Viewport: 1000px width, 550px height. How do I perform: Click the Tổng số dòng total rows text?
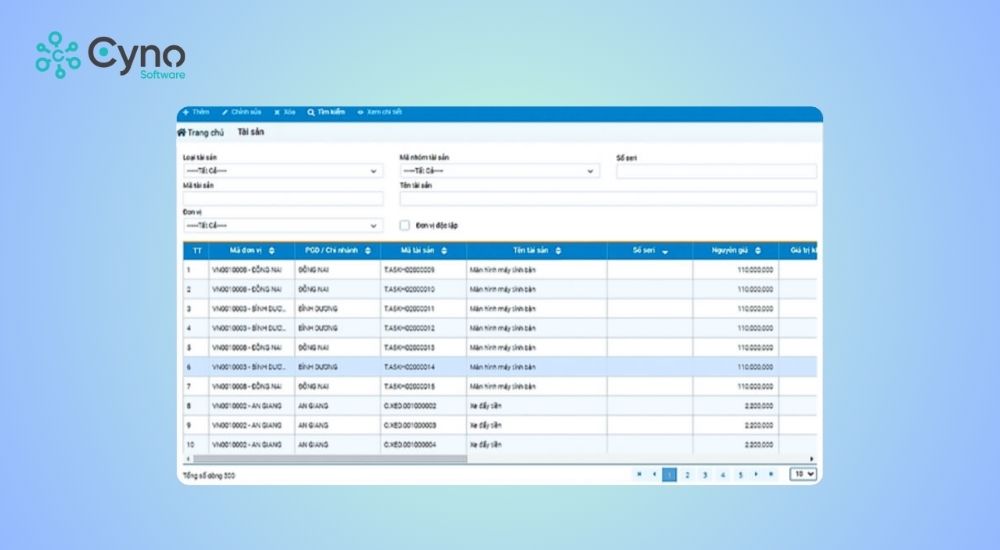click(209, 476)
